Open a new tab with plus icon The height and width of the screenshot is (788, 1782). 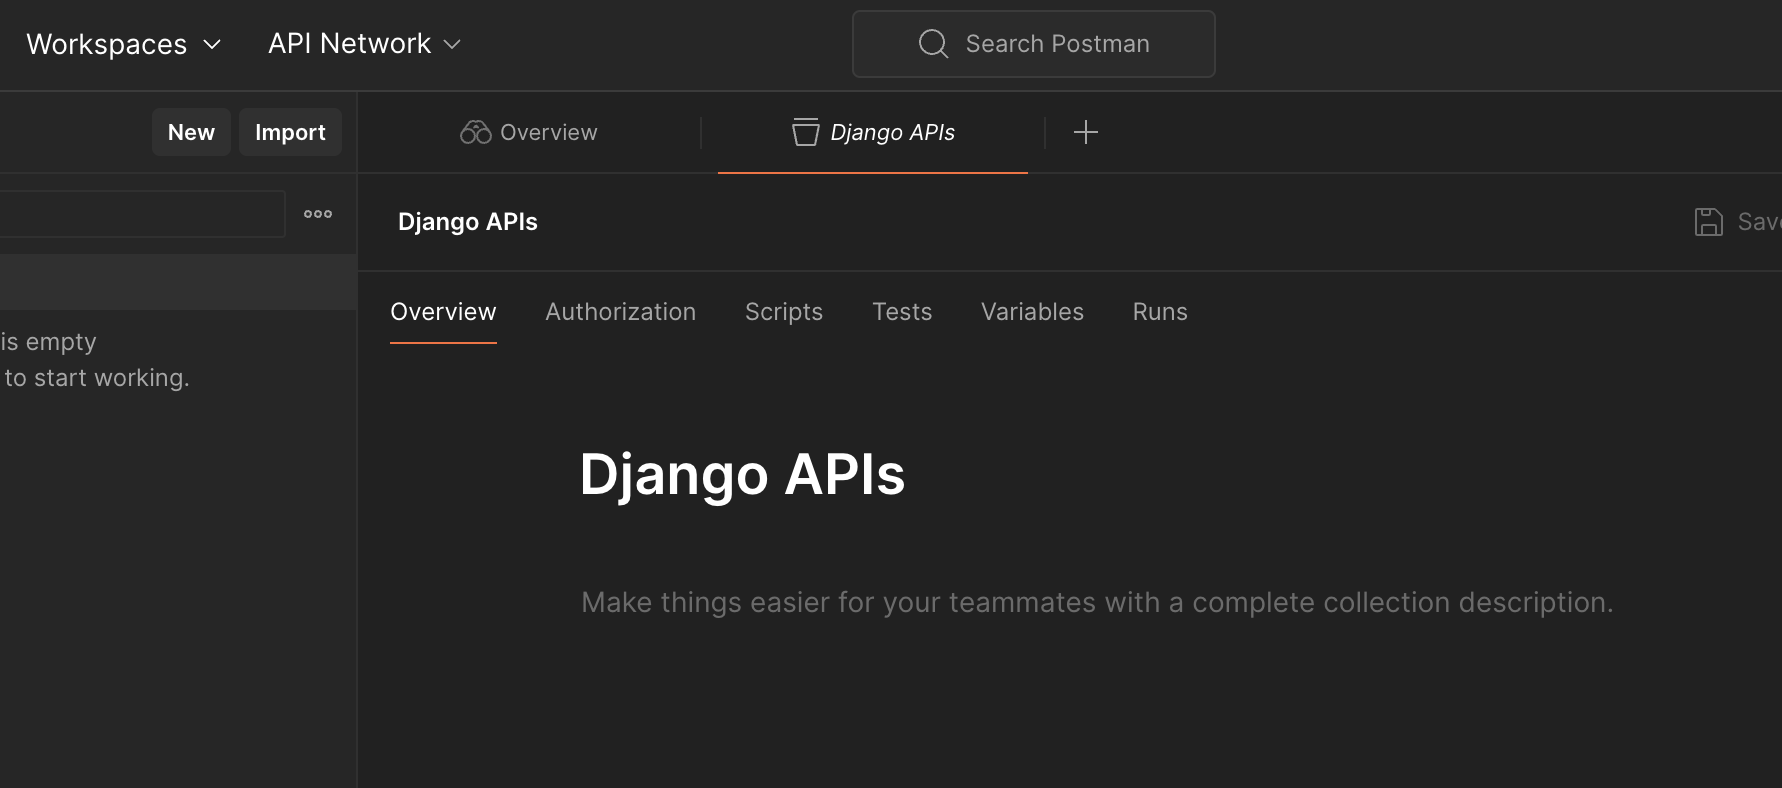[1085, 132]
